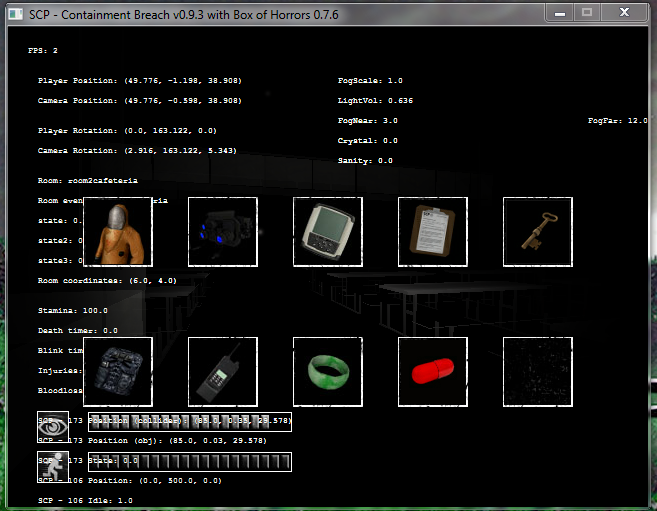Click the SCP window title bar icon
The image size is (657, 511).
(16, 14)
